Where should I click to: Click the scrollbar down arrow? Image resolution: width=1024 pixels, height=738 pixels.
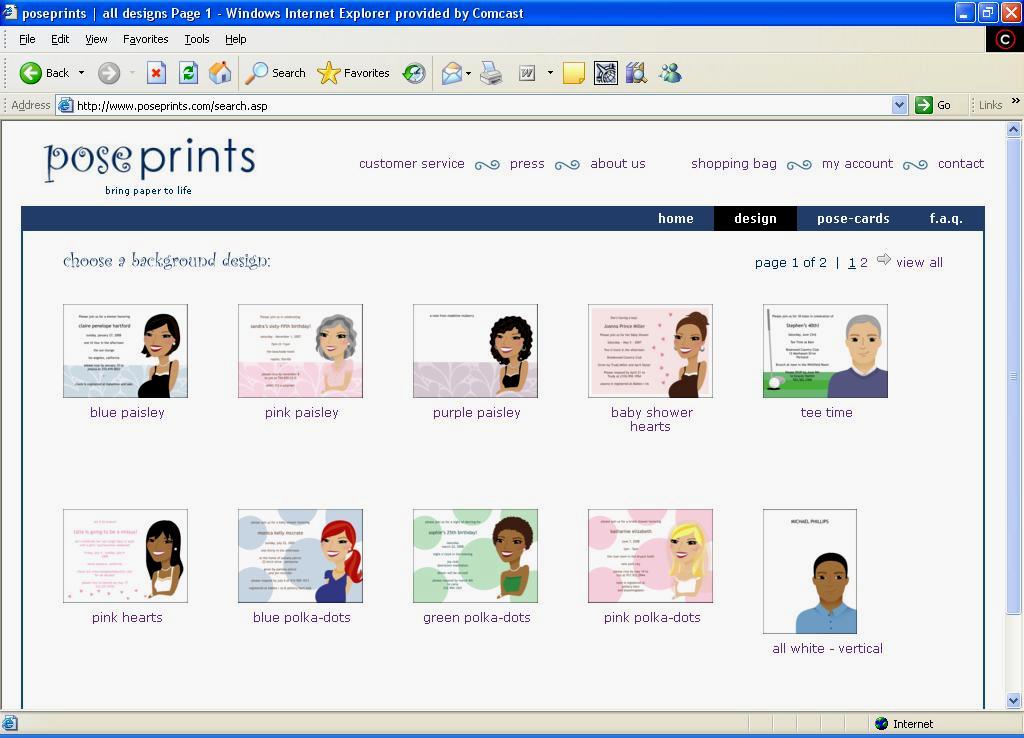click(1014, 700)
